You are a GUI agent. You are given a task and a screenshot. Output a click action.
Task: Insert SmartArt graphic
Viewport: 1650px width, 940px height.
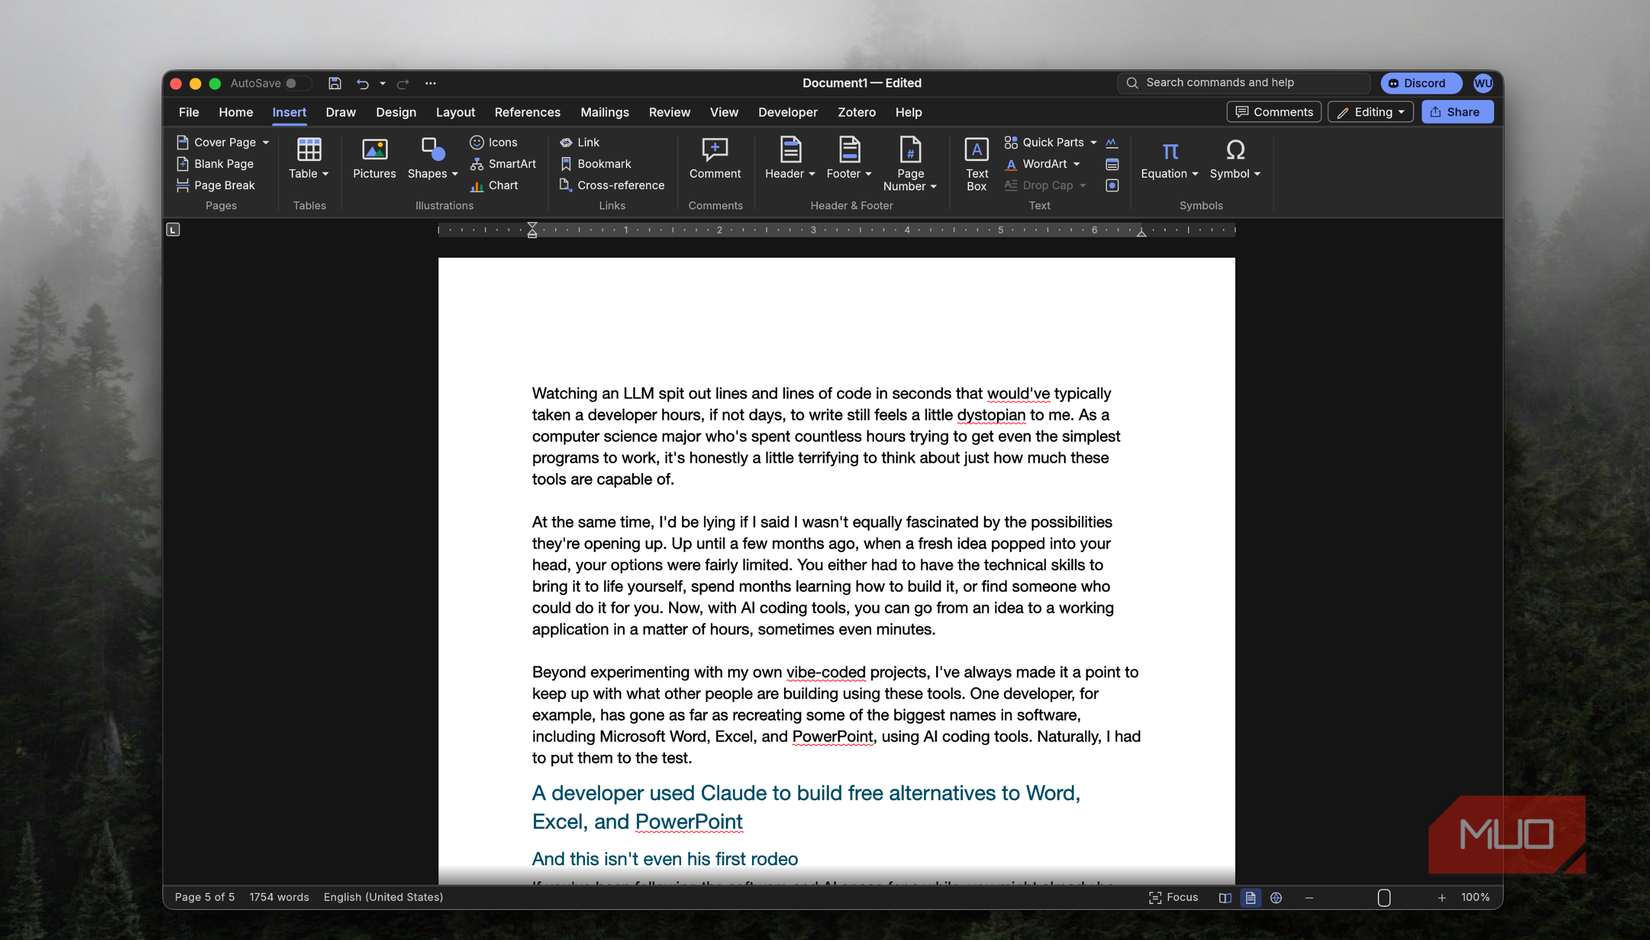[503, 164]
